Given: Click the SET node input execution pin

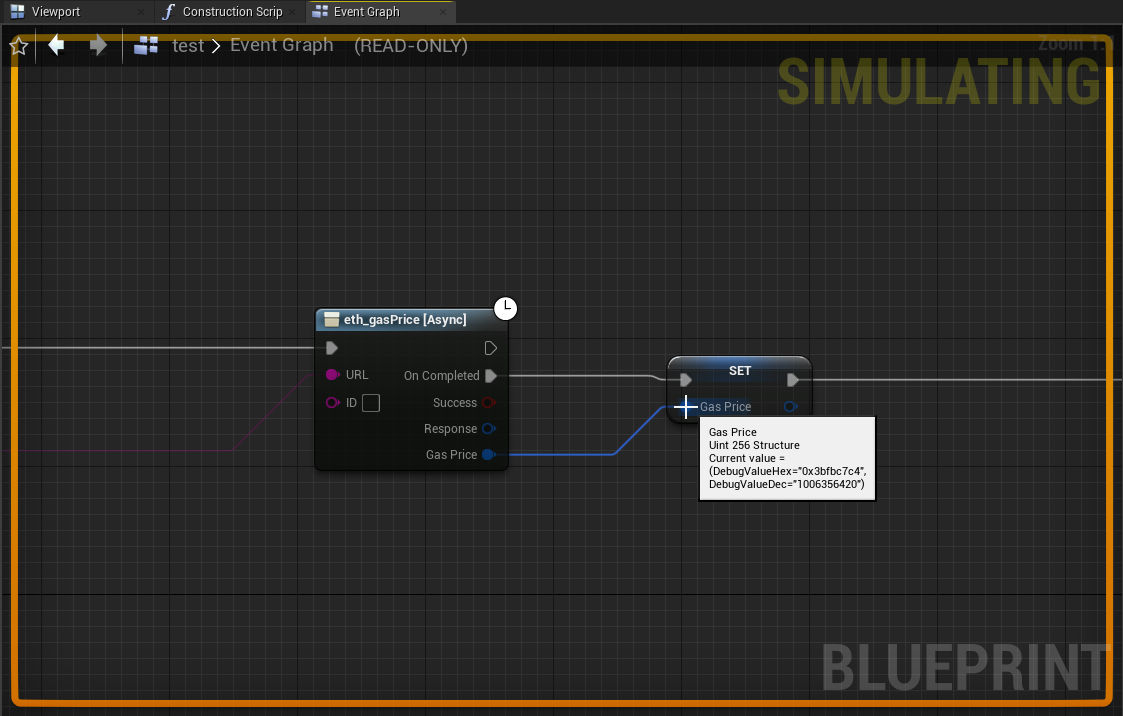Looking at the screenshot, I should point(685,380).
